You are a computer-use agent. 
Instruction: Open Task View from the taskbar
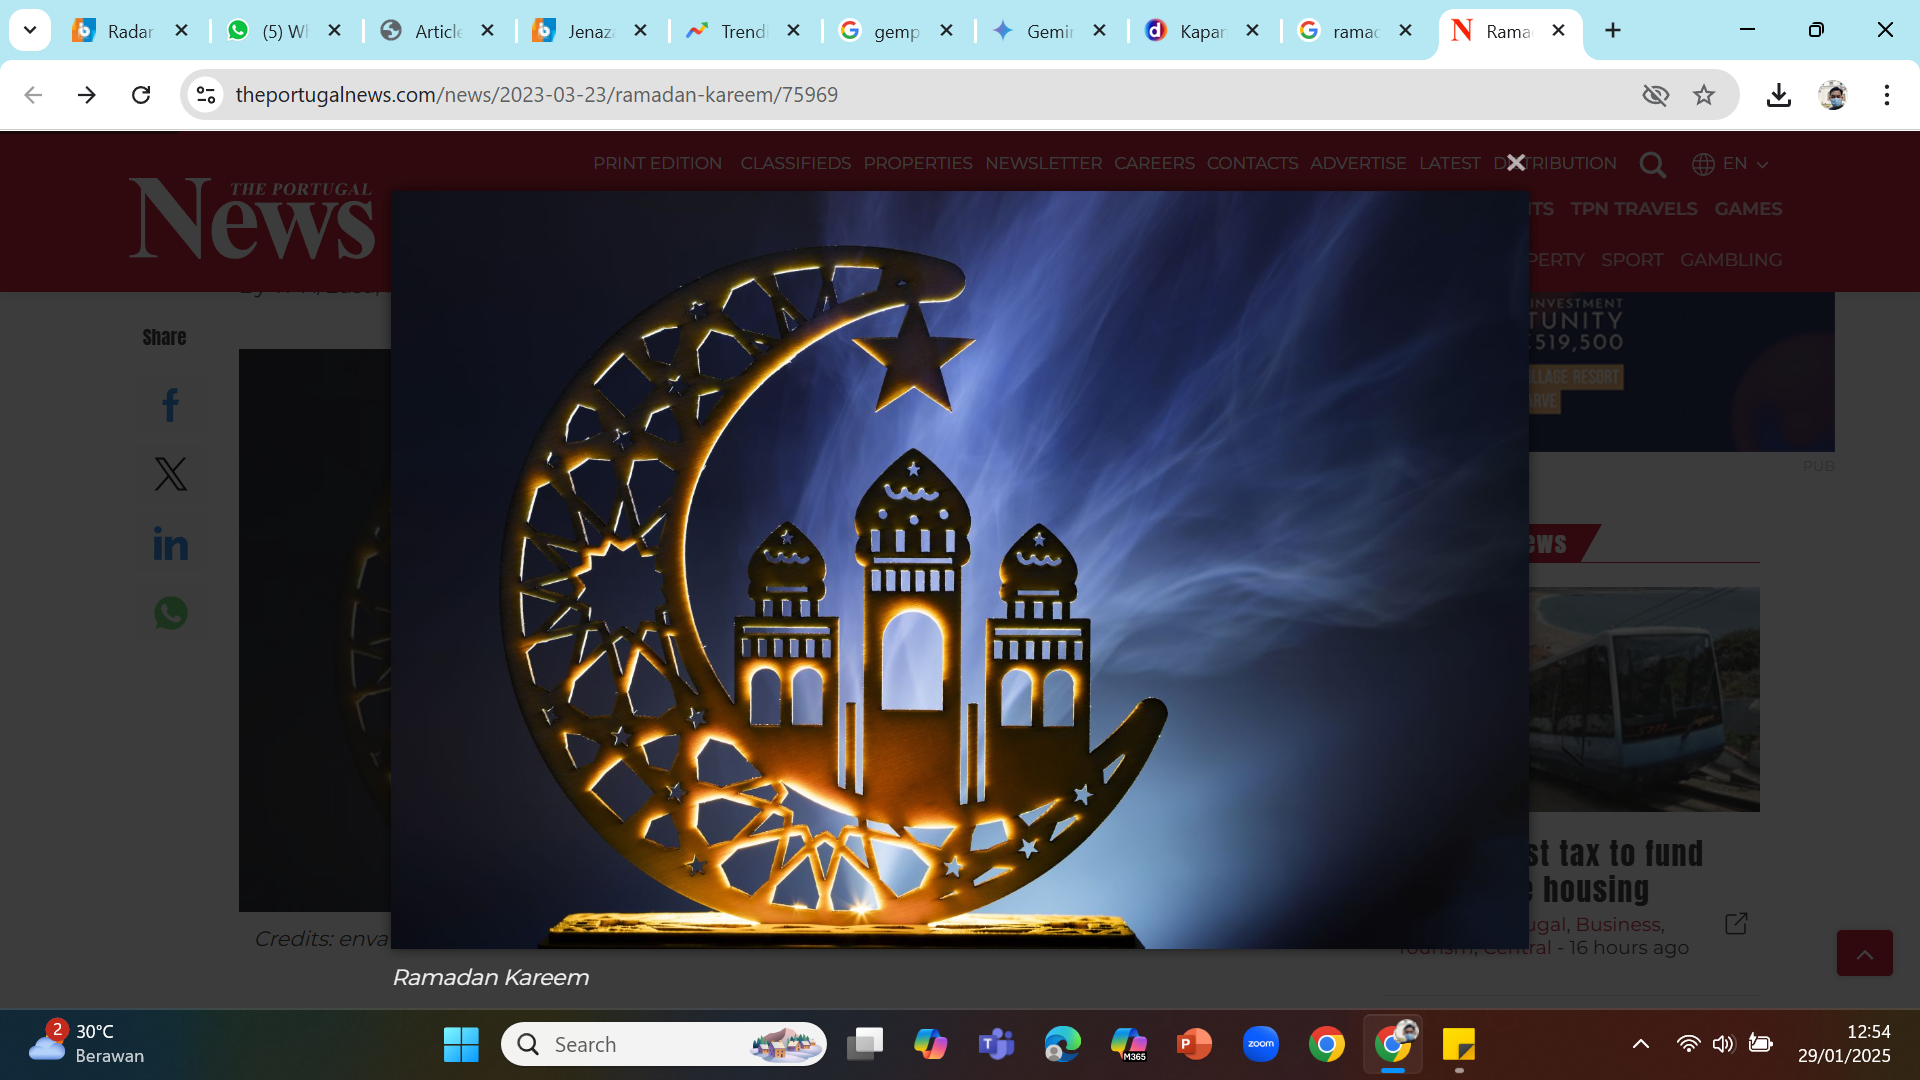pos(865,1044)
